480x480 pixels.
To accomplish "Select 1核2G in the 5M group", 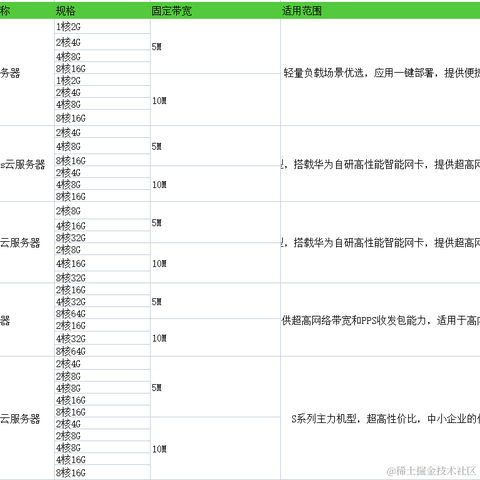I will pyautogui.click(x=102, y=27).
